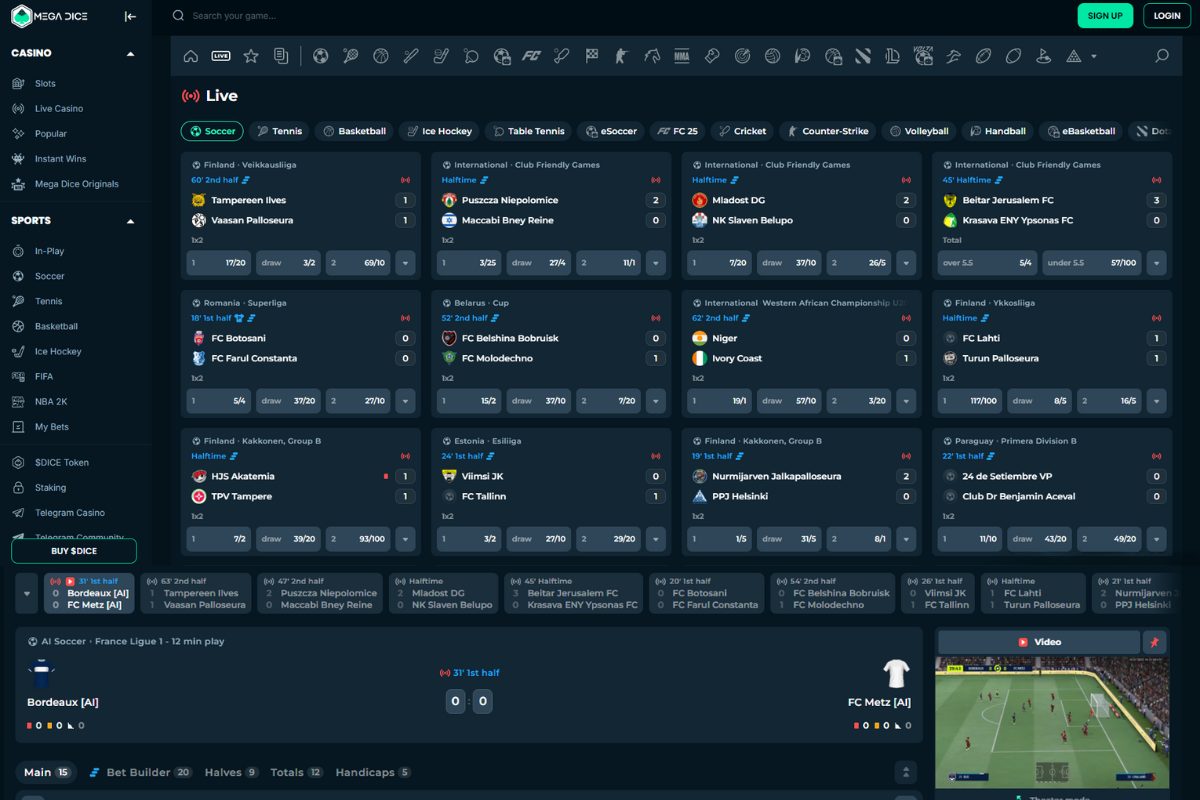Open the Home icon in sports toolbar
The height and width of the screenshot is (800, 1200).
pos(191,56)
